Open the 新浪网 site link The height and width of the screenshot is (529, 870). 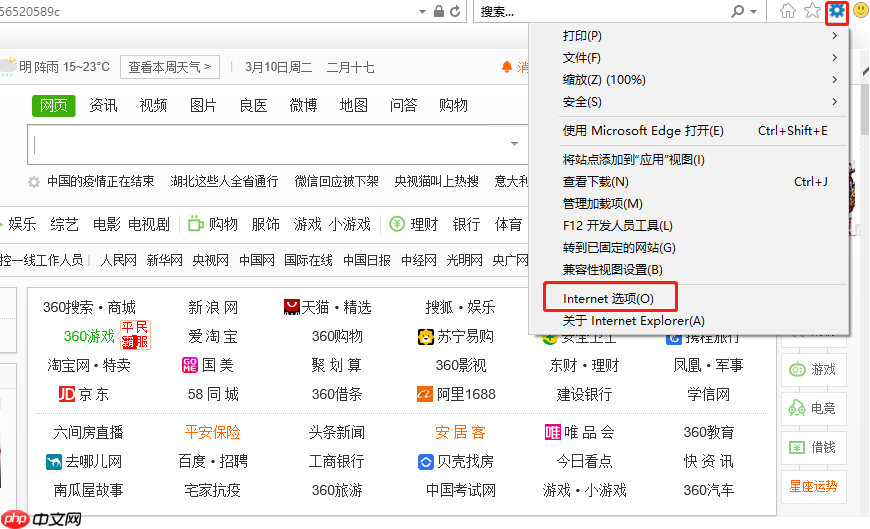(x=213, y=307)
